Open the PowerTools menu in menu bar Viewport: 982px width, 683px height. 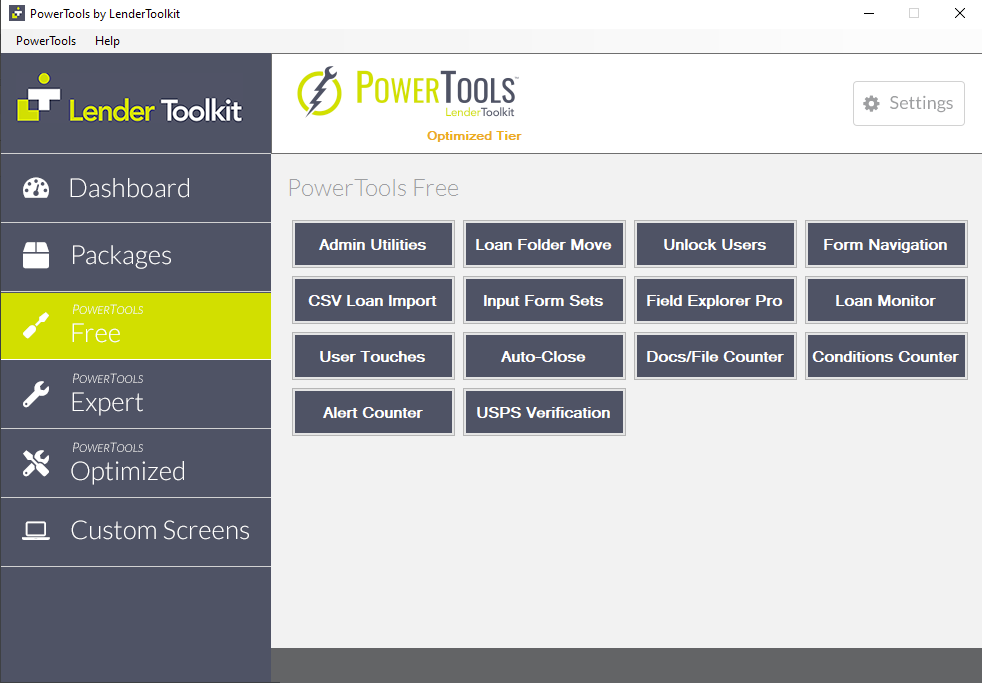(46, 41)
